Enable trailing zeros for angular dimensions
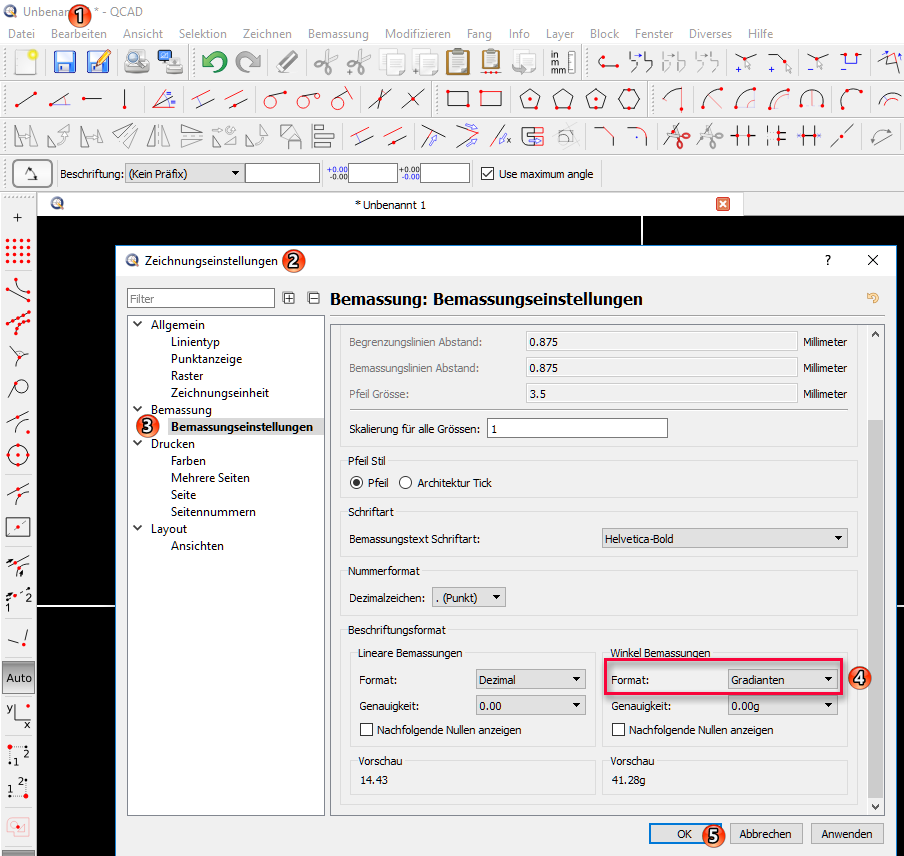The width and height of the screenshot is (904, 856). 619,730
